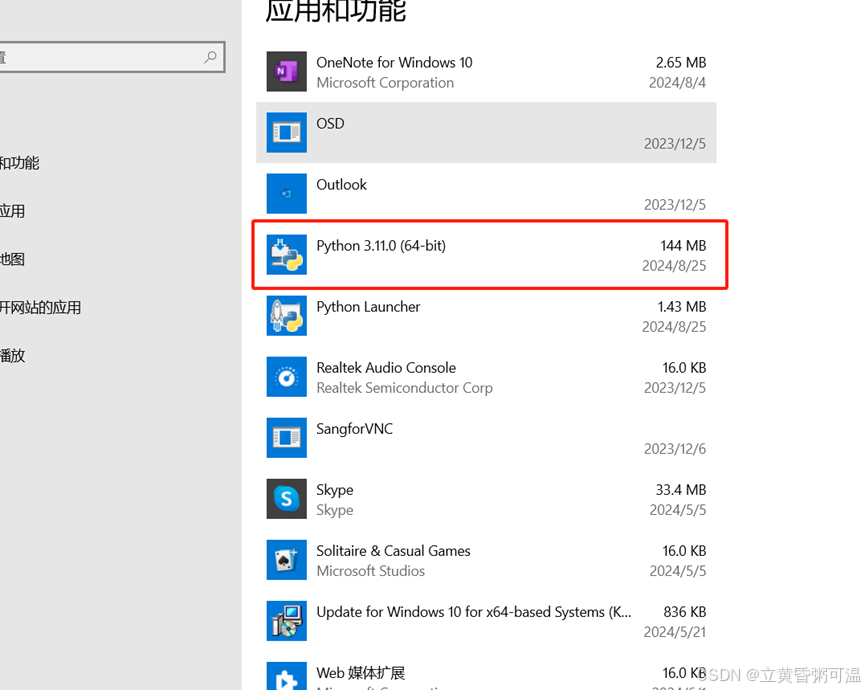
Task: Click the Realtek Audio Console icon
Action: (286, 377)
